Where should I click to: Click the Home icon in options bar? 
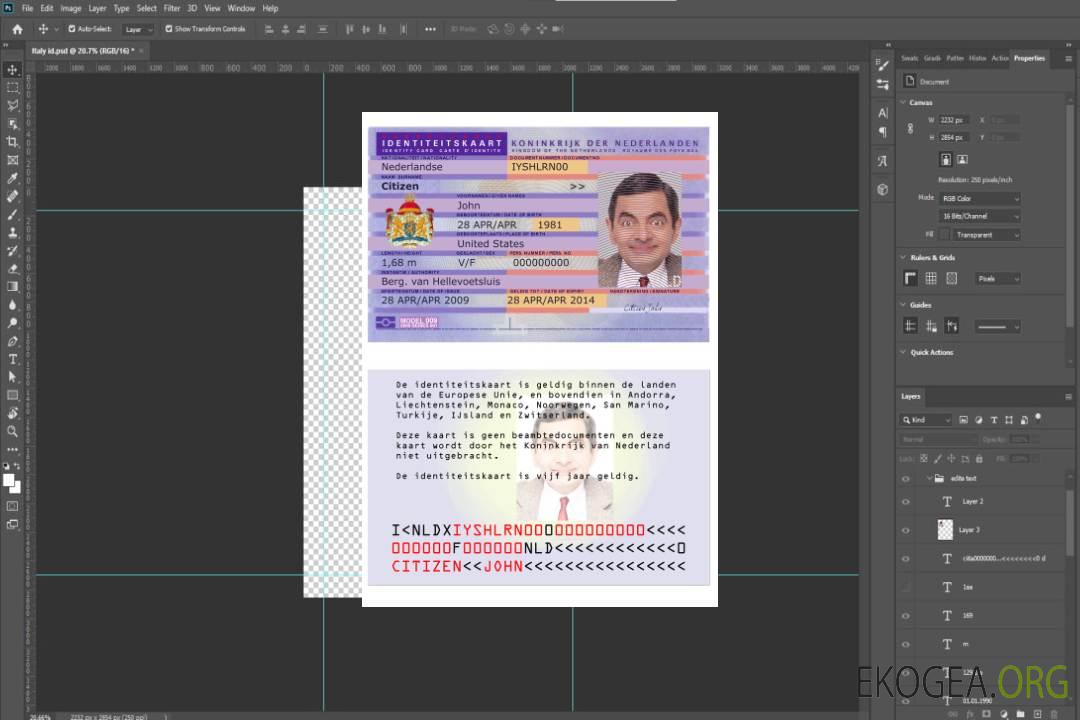pyautogui.click(x=17, y=29)
